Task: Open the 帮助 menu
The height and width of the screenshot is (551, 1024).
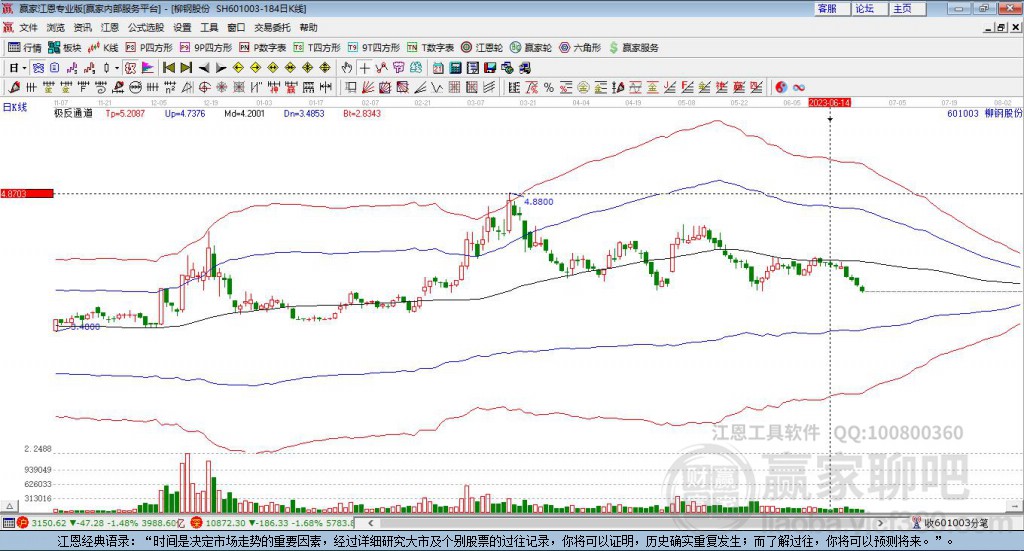Action: pos(308,27)
